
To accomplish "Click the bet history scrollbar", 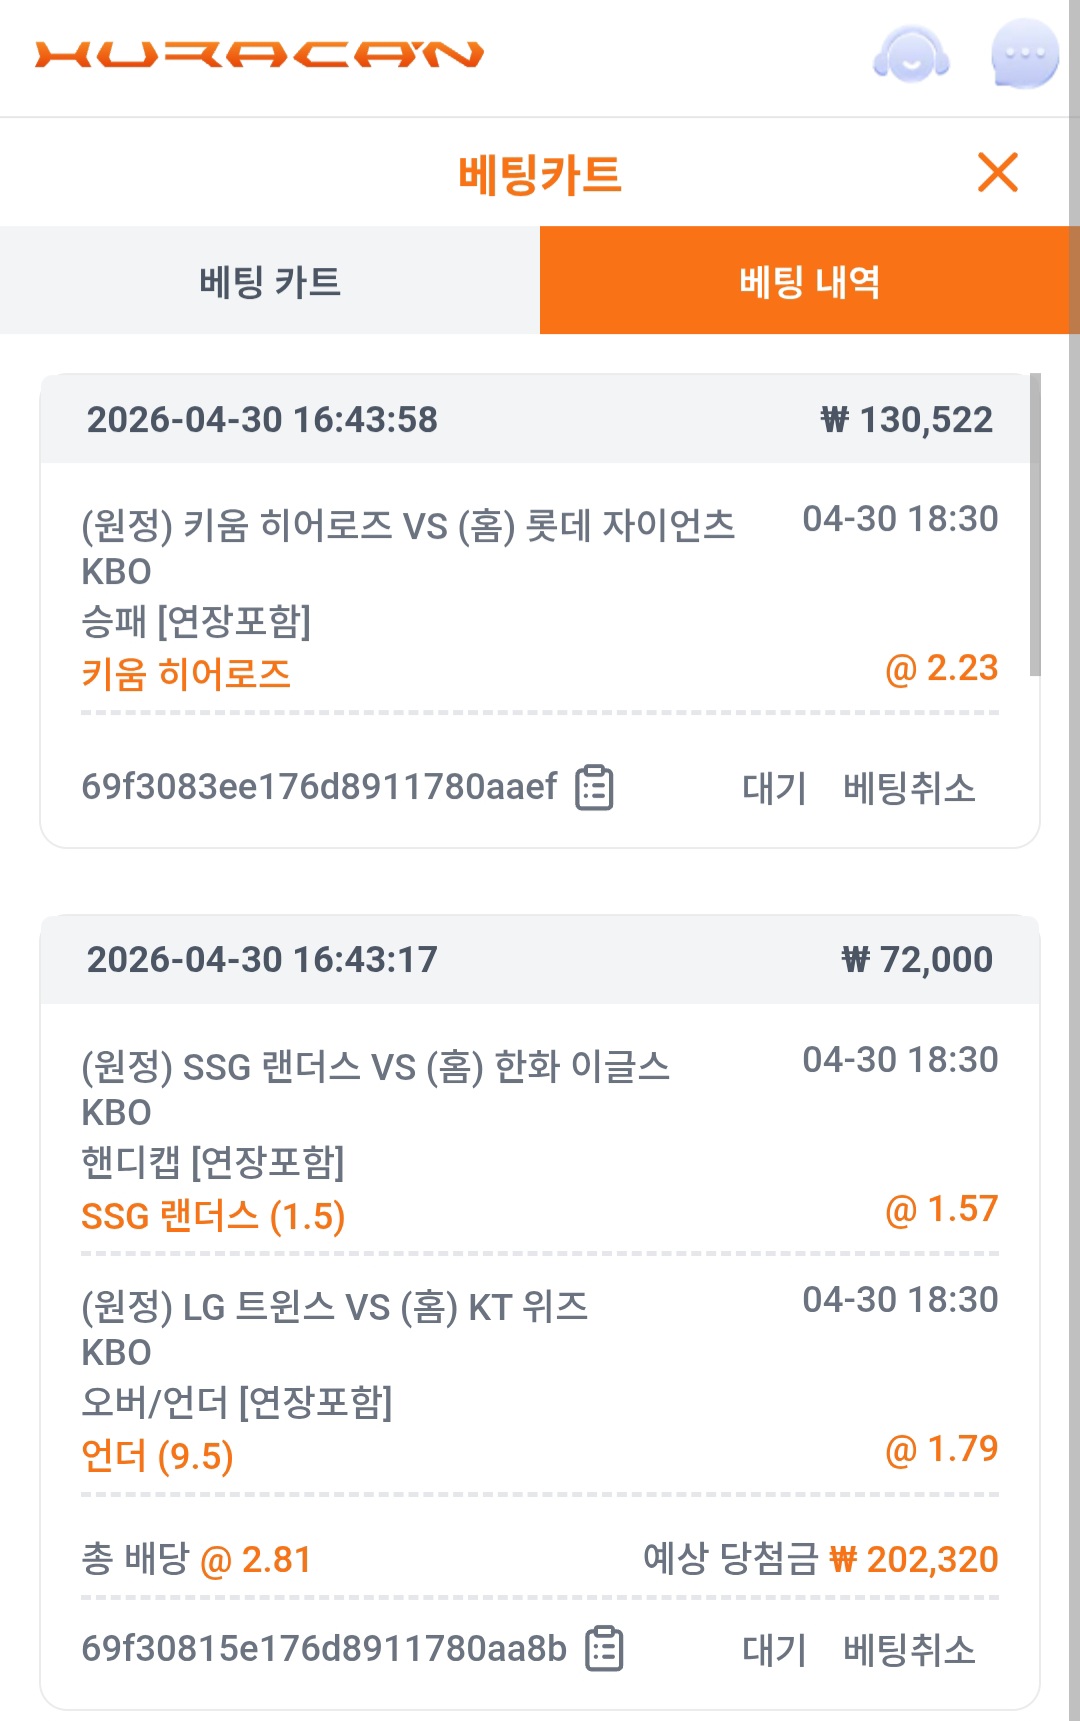I will coord(1035,525).
